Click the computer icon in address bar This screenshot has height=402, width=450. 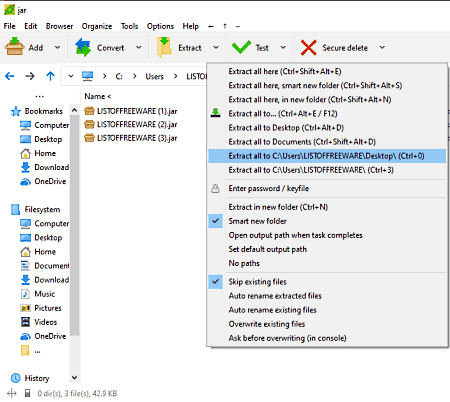(88, 76)
